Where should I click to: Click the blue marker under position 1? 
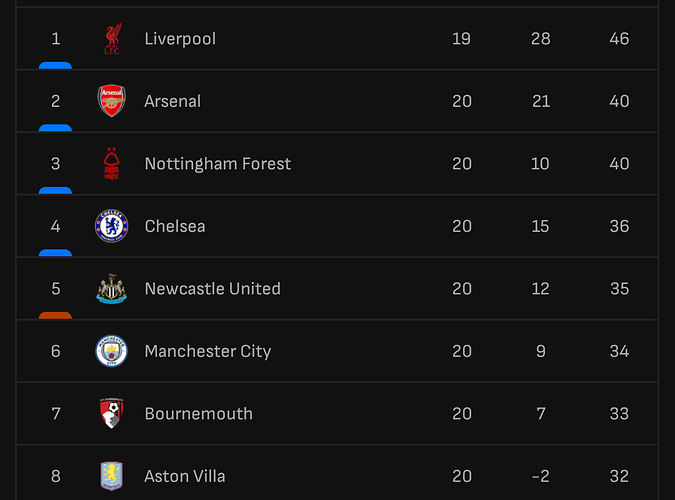click(x=56, y=65)
